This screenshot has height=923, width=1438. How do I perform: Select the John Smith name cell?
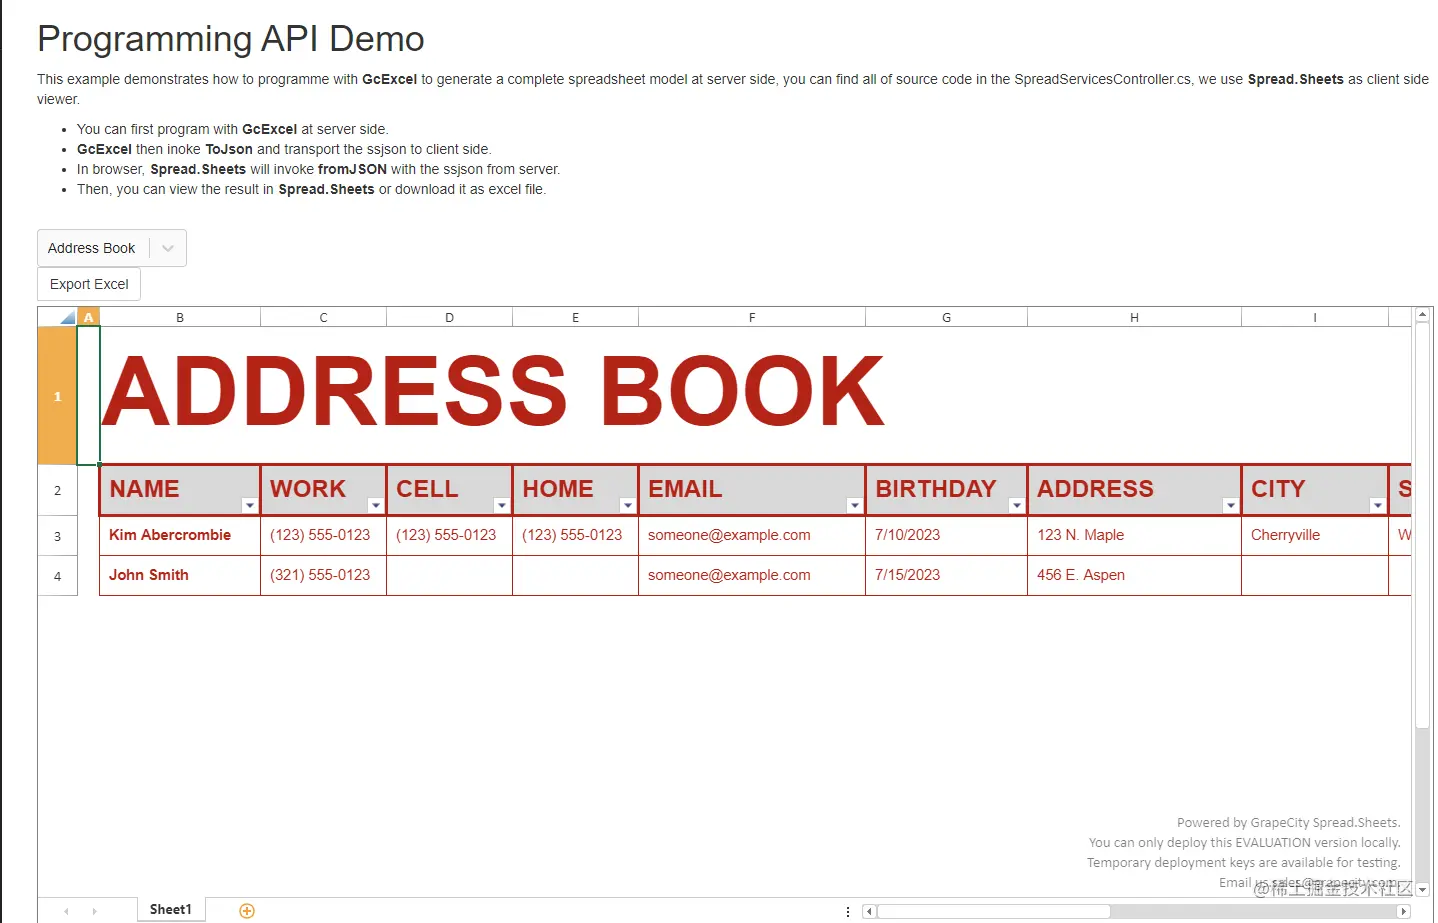click(180, 575)
